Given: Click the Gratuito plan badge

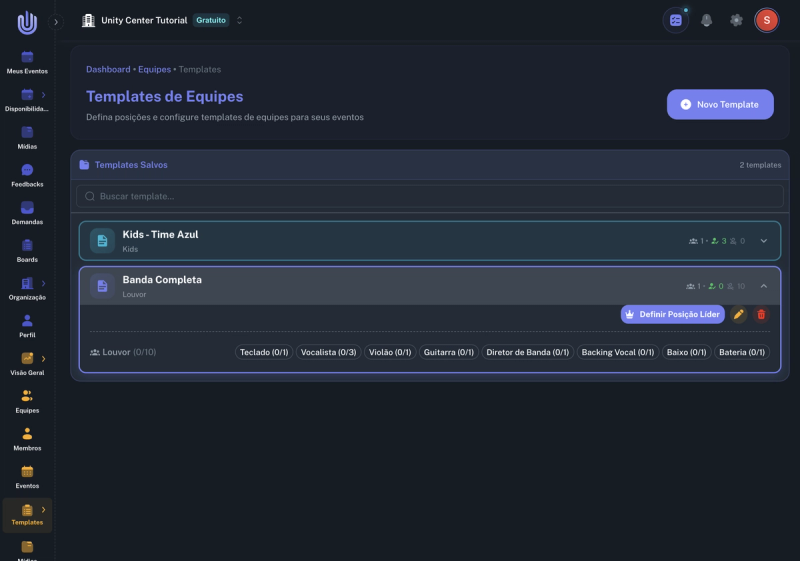Looking at the screenshot, I should click(211, 20).
